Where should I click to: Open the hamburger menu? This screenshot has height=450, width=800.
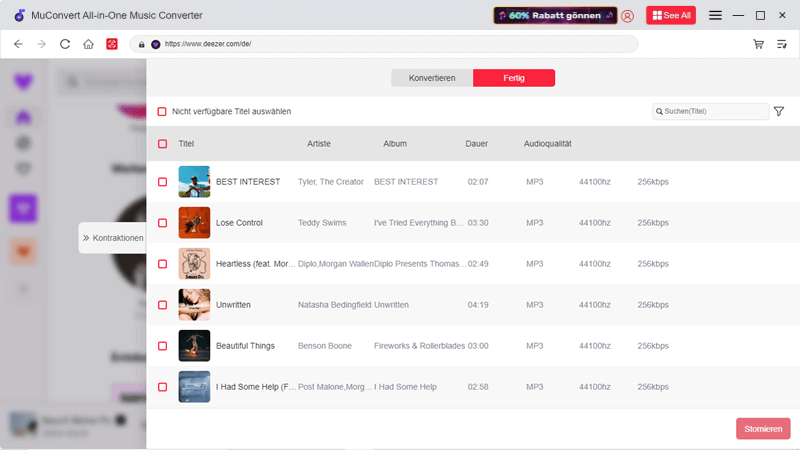point(715,15)
